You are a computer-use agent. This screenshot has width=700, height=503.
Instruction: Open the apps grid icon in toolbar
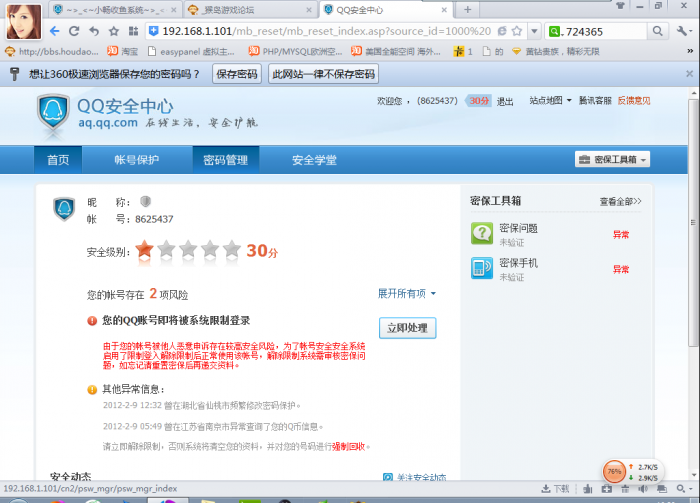click(x=133, y=31)
